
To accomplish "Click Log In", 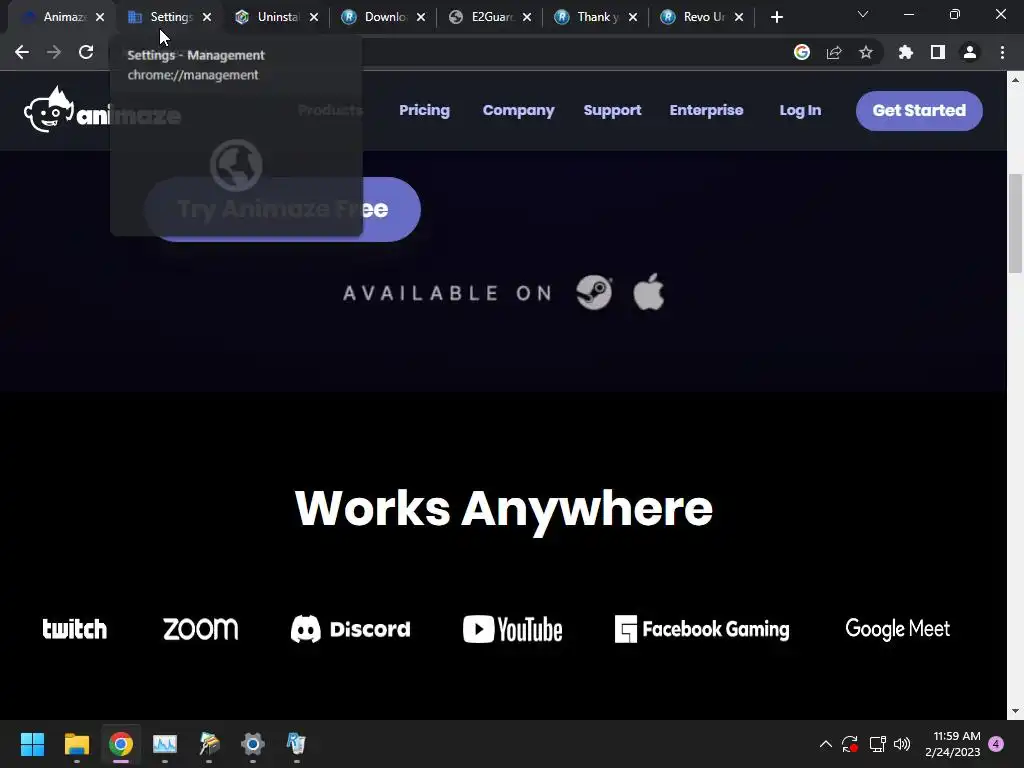I will (x=800, y=110).
